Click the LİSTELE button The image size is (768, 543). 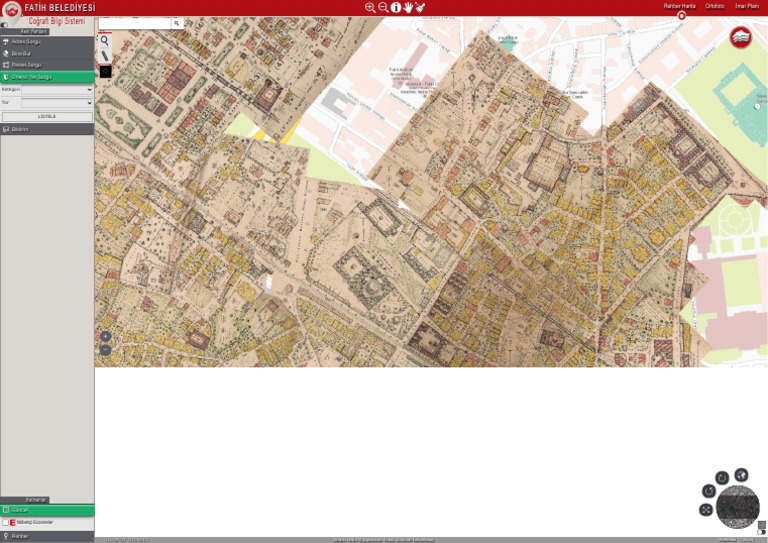click(47, 117)
